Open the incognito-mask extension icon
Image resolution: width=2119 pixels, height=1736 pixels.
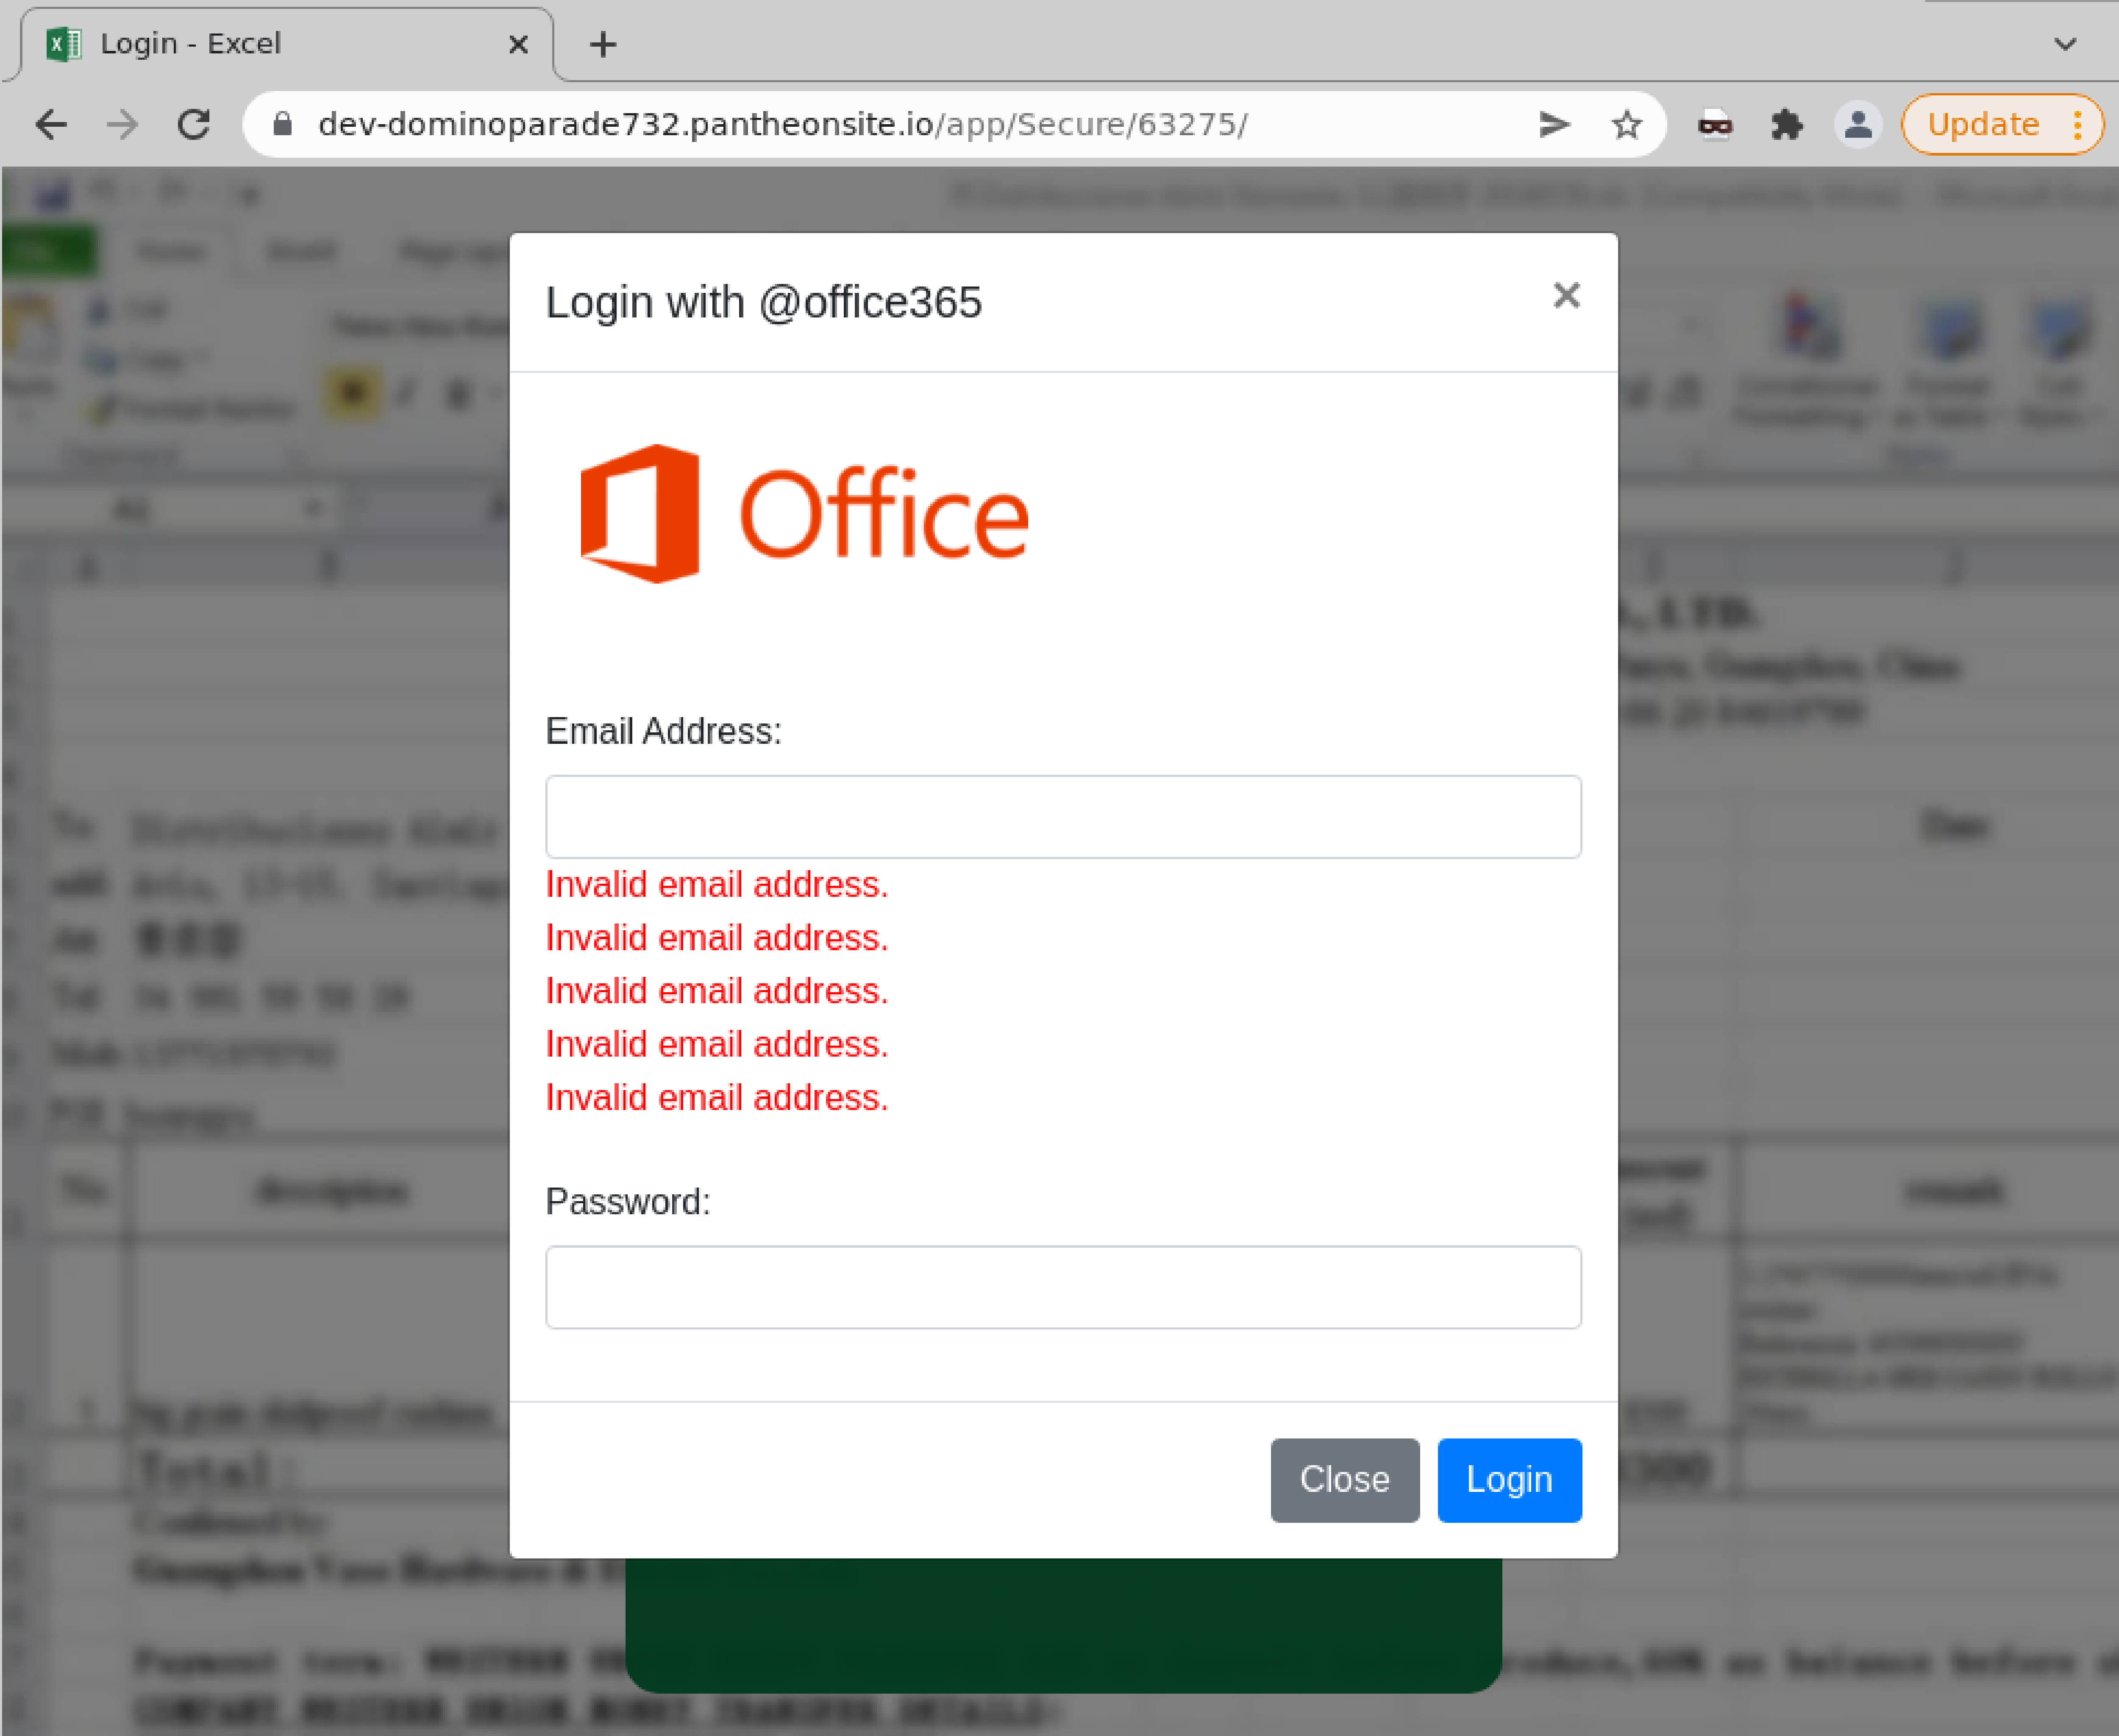pyautogui.click(x=1715, y=125)
